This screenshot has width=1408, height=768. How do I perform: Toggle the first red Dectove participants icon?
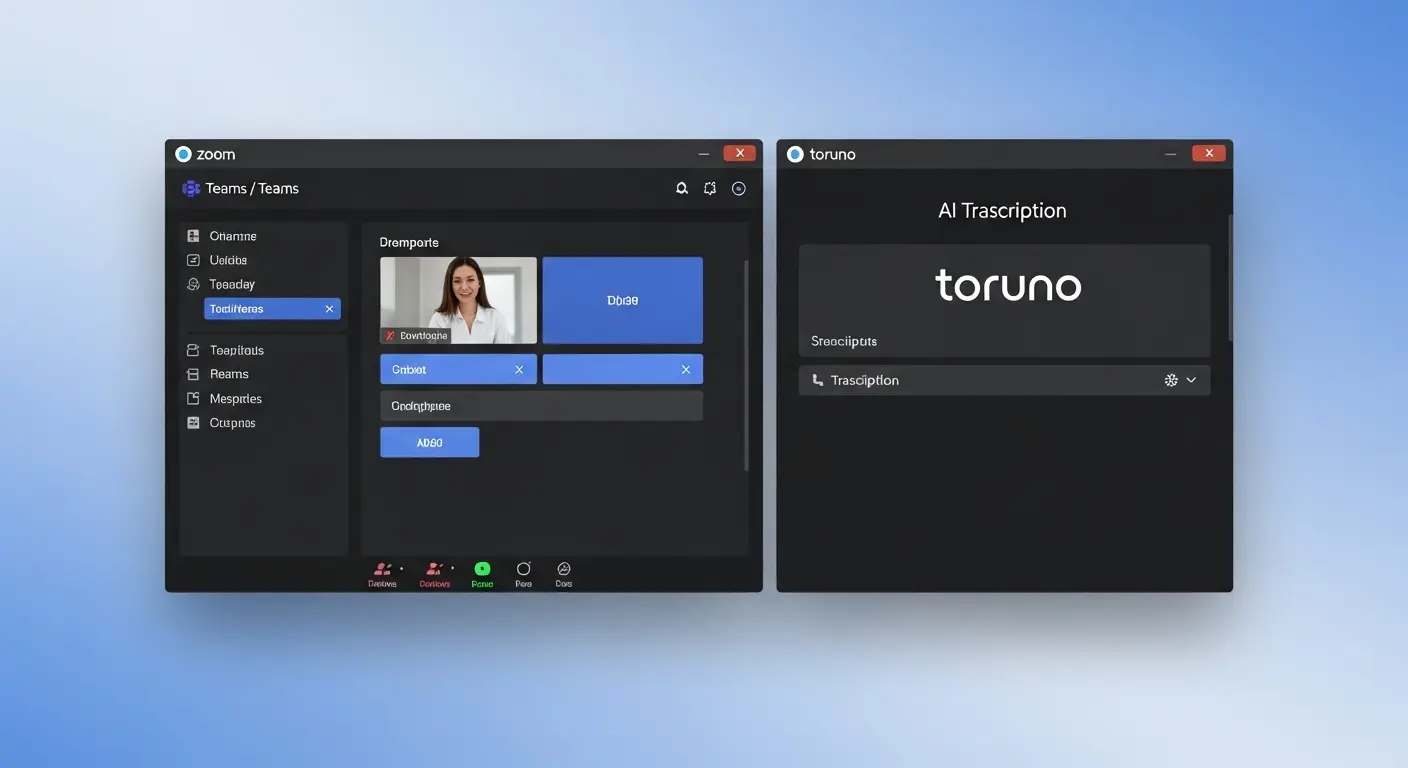coord(381,569)
